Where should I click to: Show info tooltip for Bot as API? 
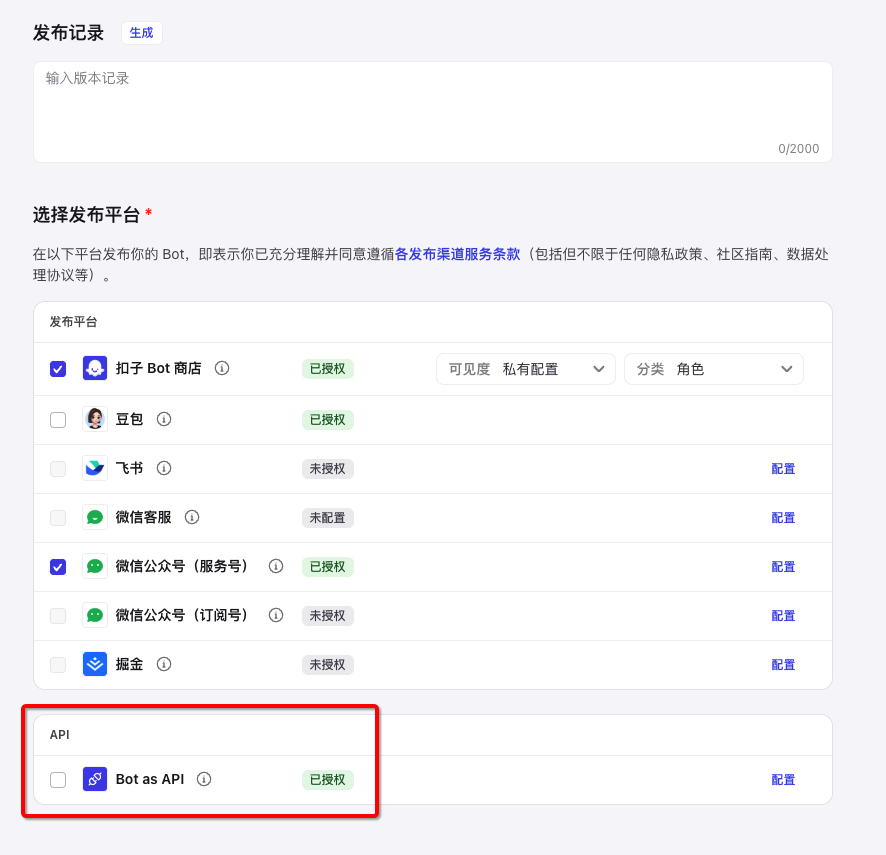click(x=204, y=779)
